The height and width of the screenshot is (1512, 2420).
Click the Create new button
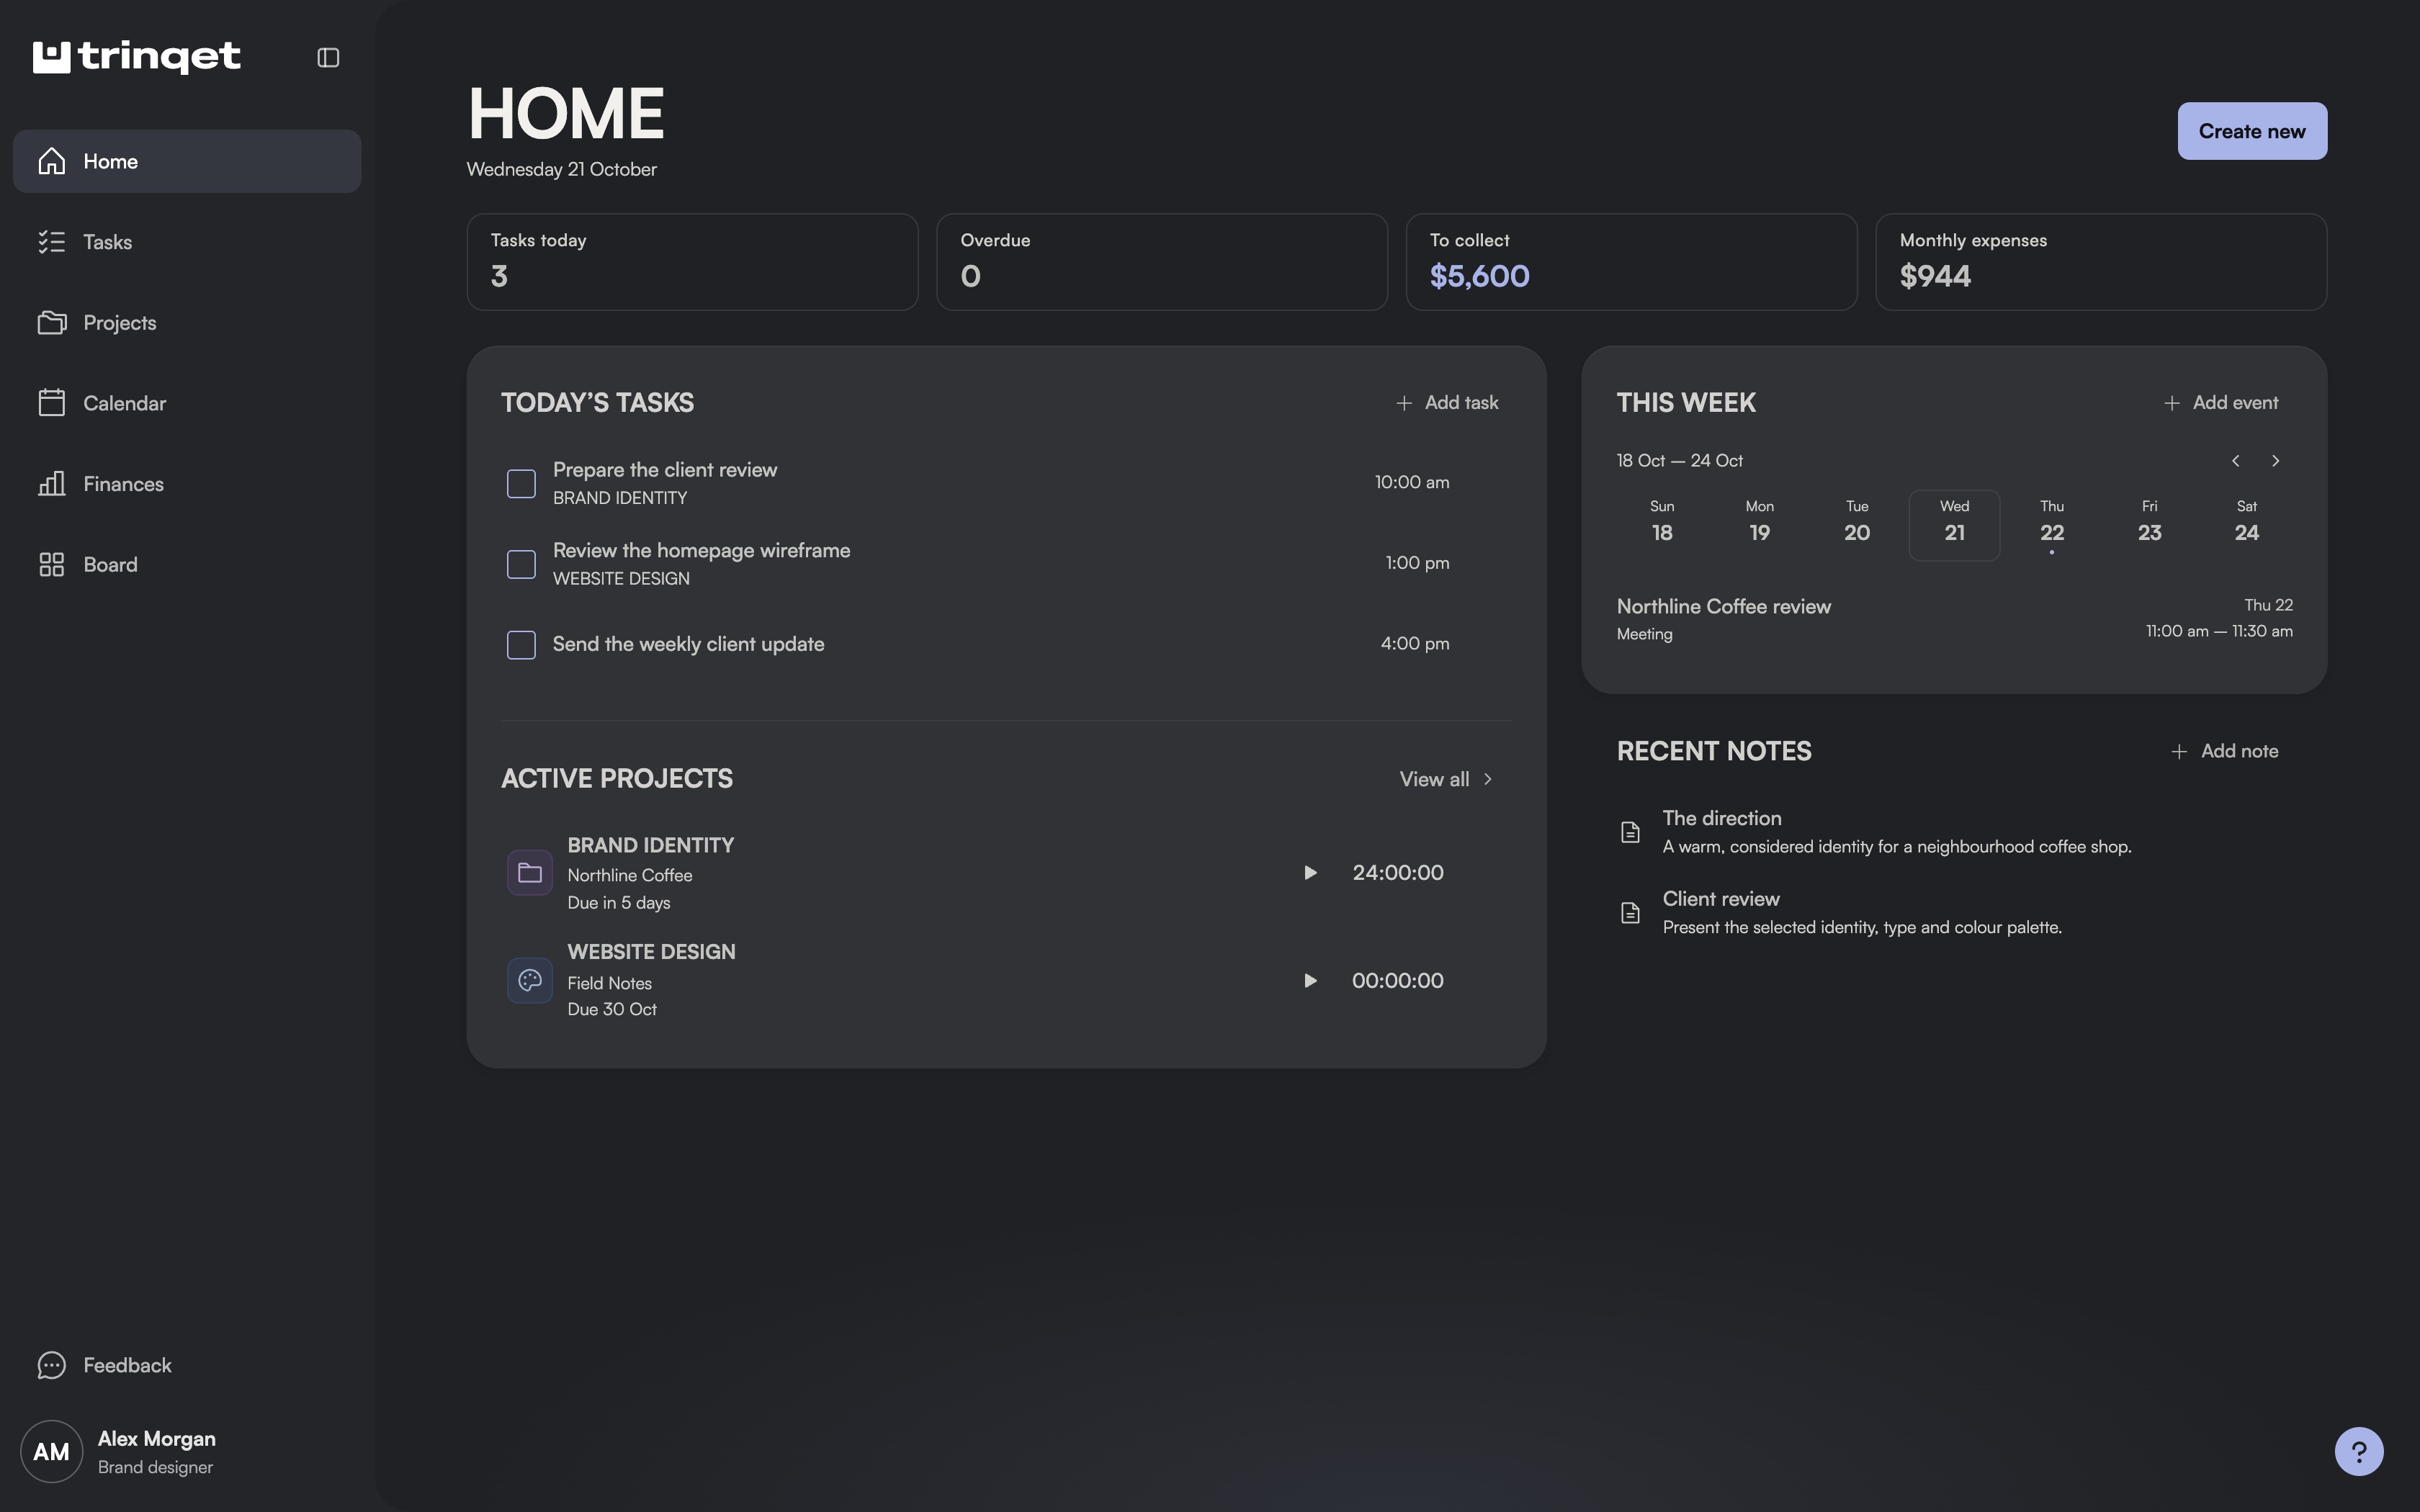(2252, 131)
